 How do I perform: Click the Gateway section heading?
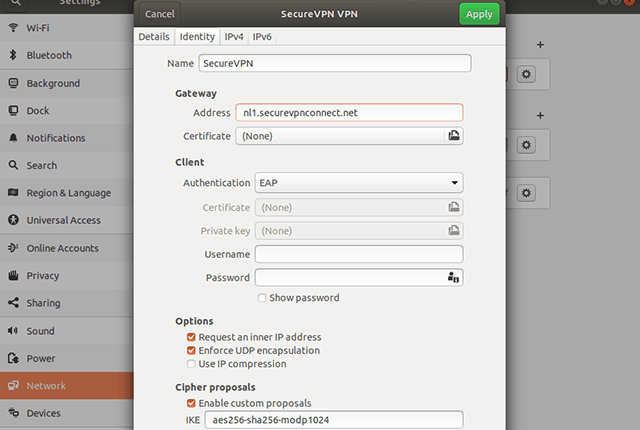(196, 93)
